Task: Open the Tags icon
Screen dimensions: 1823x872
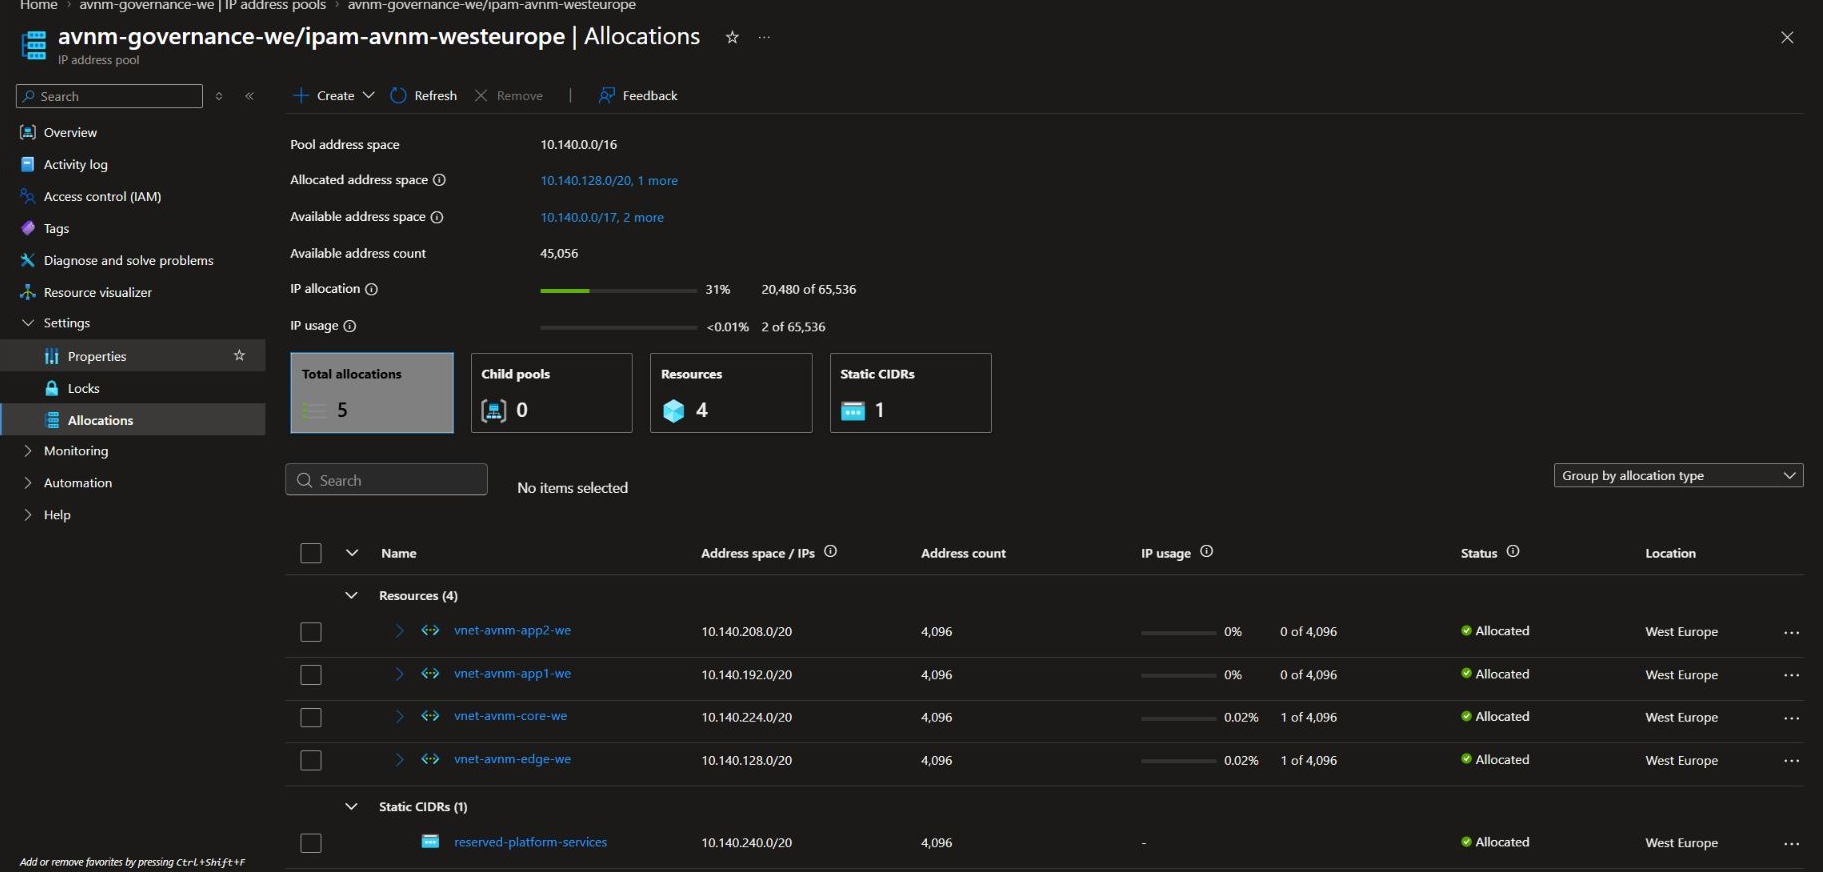Action: (x=28, y=228)
